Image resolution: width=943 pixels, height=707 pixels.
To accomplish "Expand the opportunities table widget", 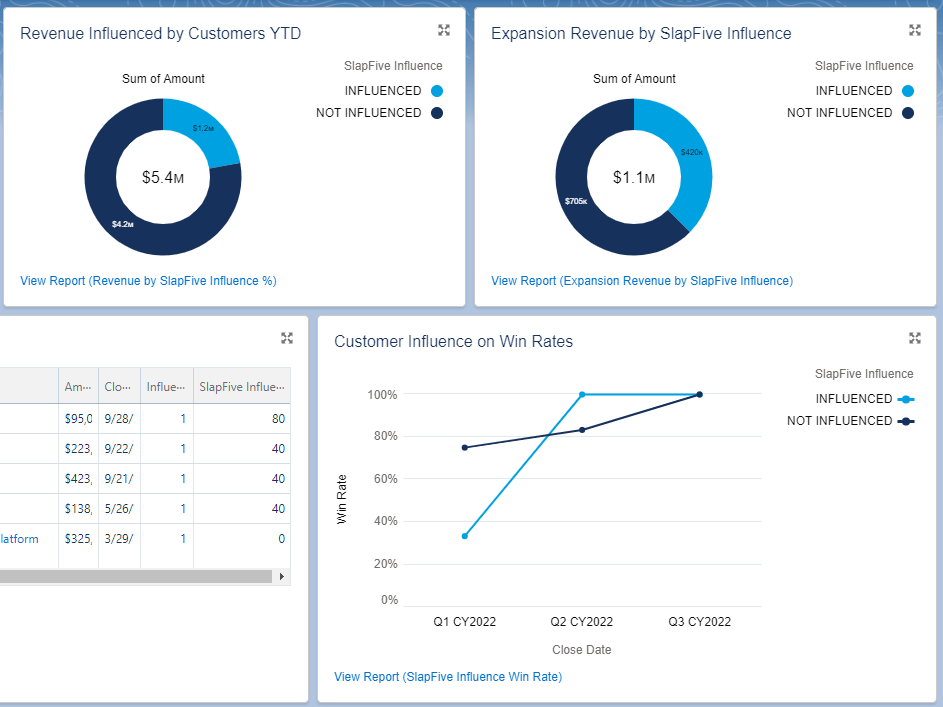I will click(287, 338).
